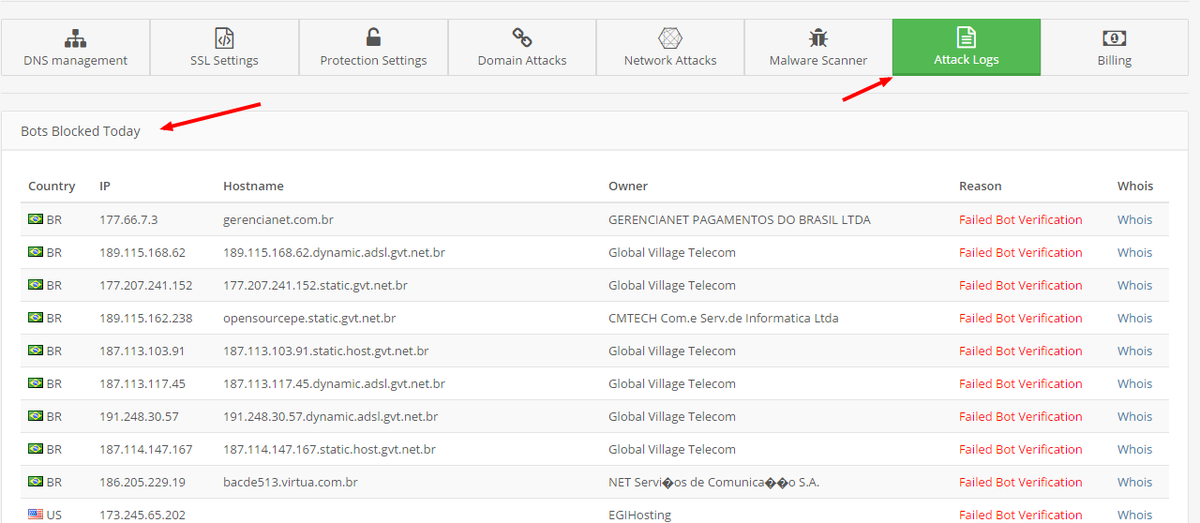This screenshot has height=523, width=1200.
Task: Click IP address 177.66.7.3
Action: [x=128, y=219]
